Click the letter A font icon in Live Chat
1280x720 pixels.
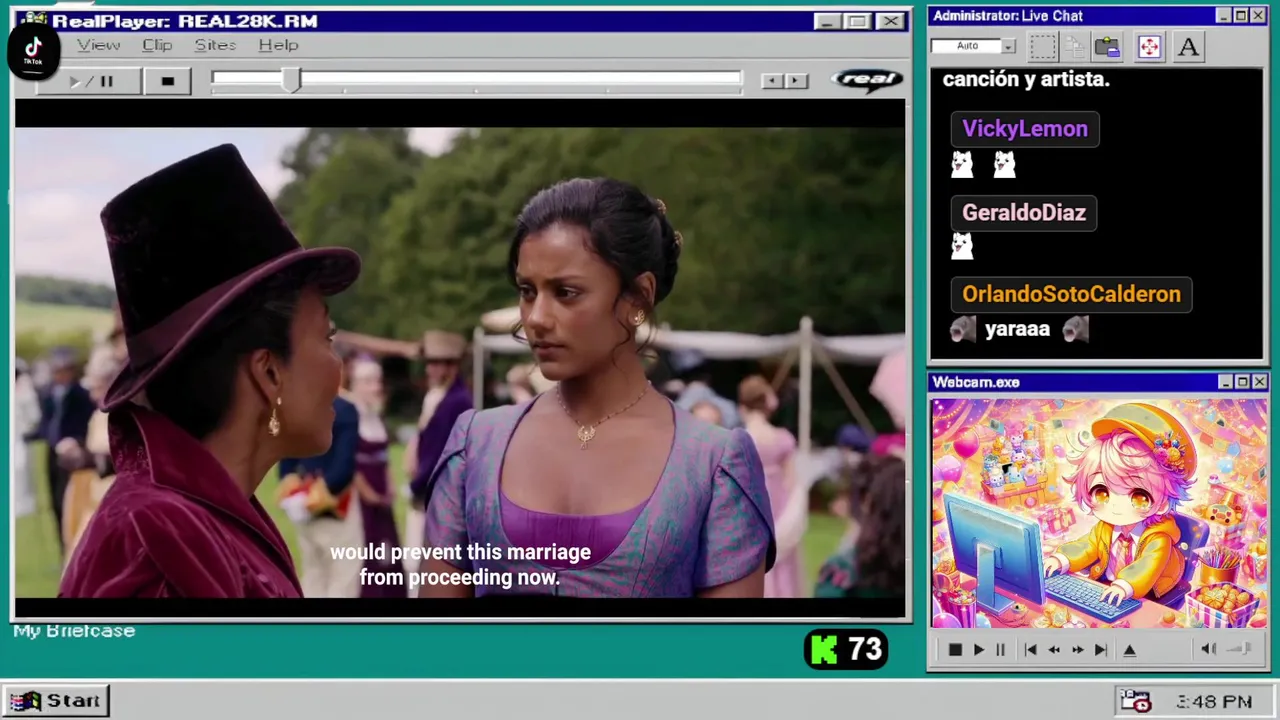click(x=1188, y=47)
